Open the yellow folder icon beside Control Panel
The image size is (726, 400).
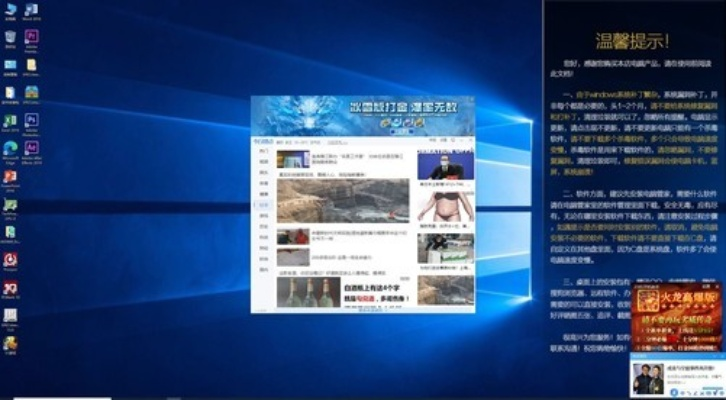tap(31, 66)
